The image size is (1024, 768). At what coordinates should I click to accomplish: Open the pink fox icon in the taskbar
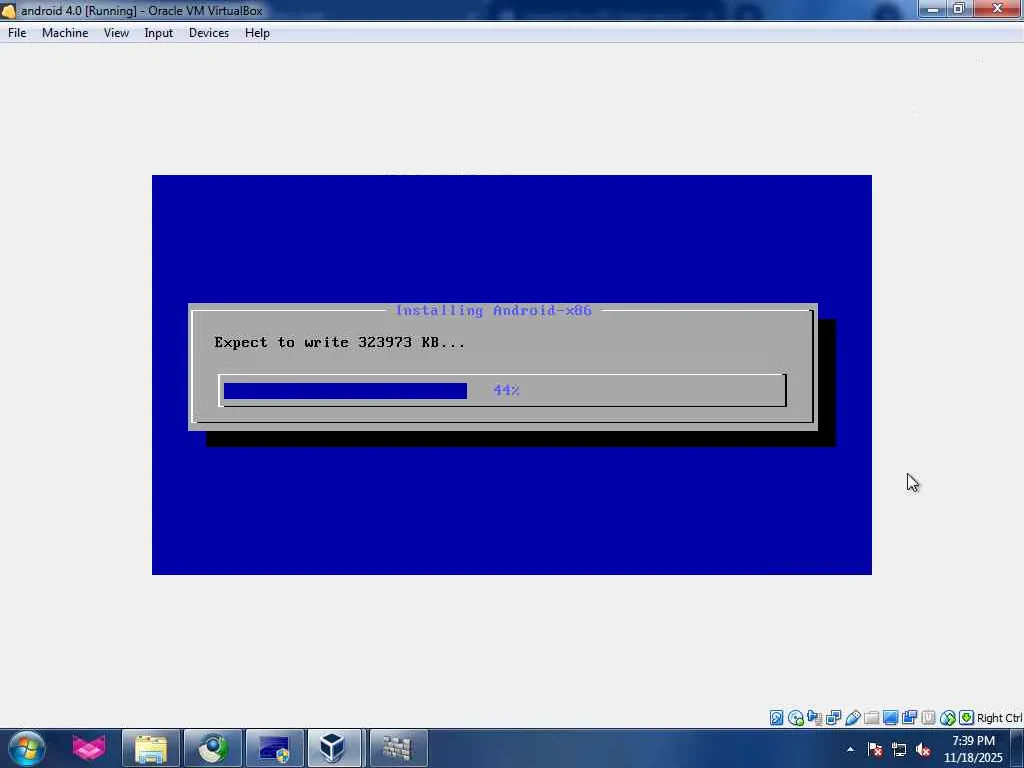point(89,748)
